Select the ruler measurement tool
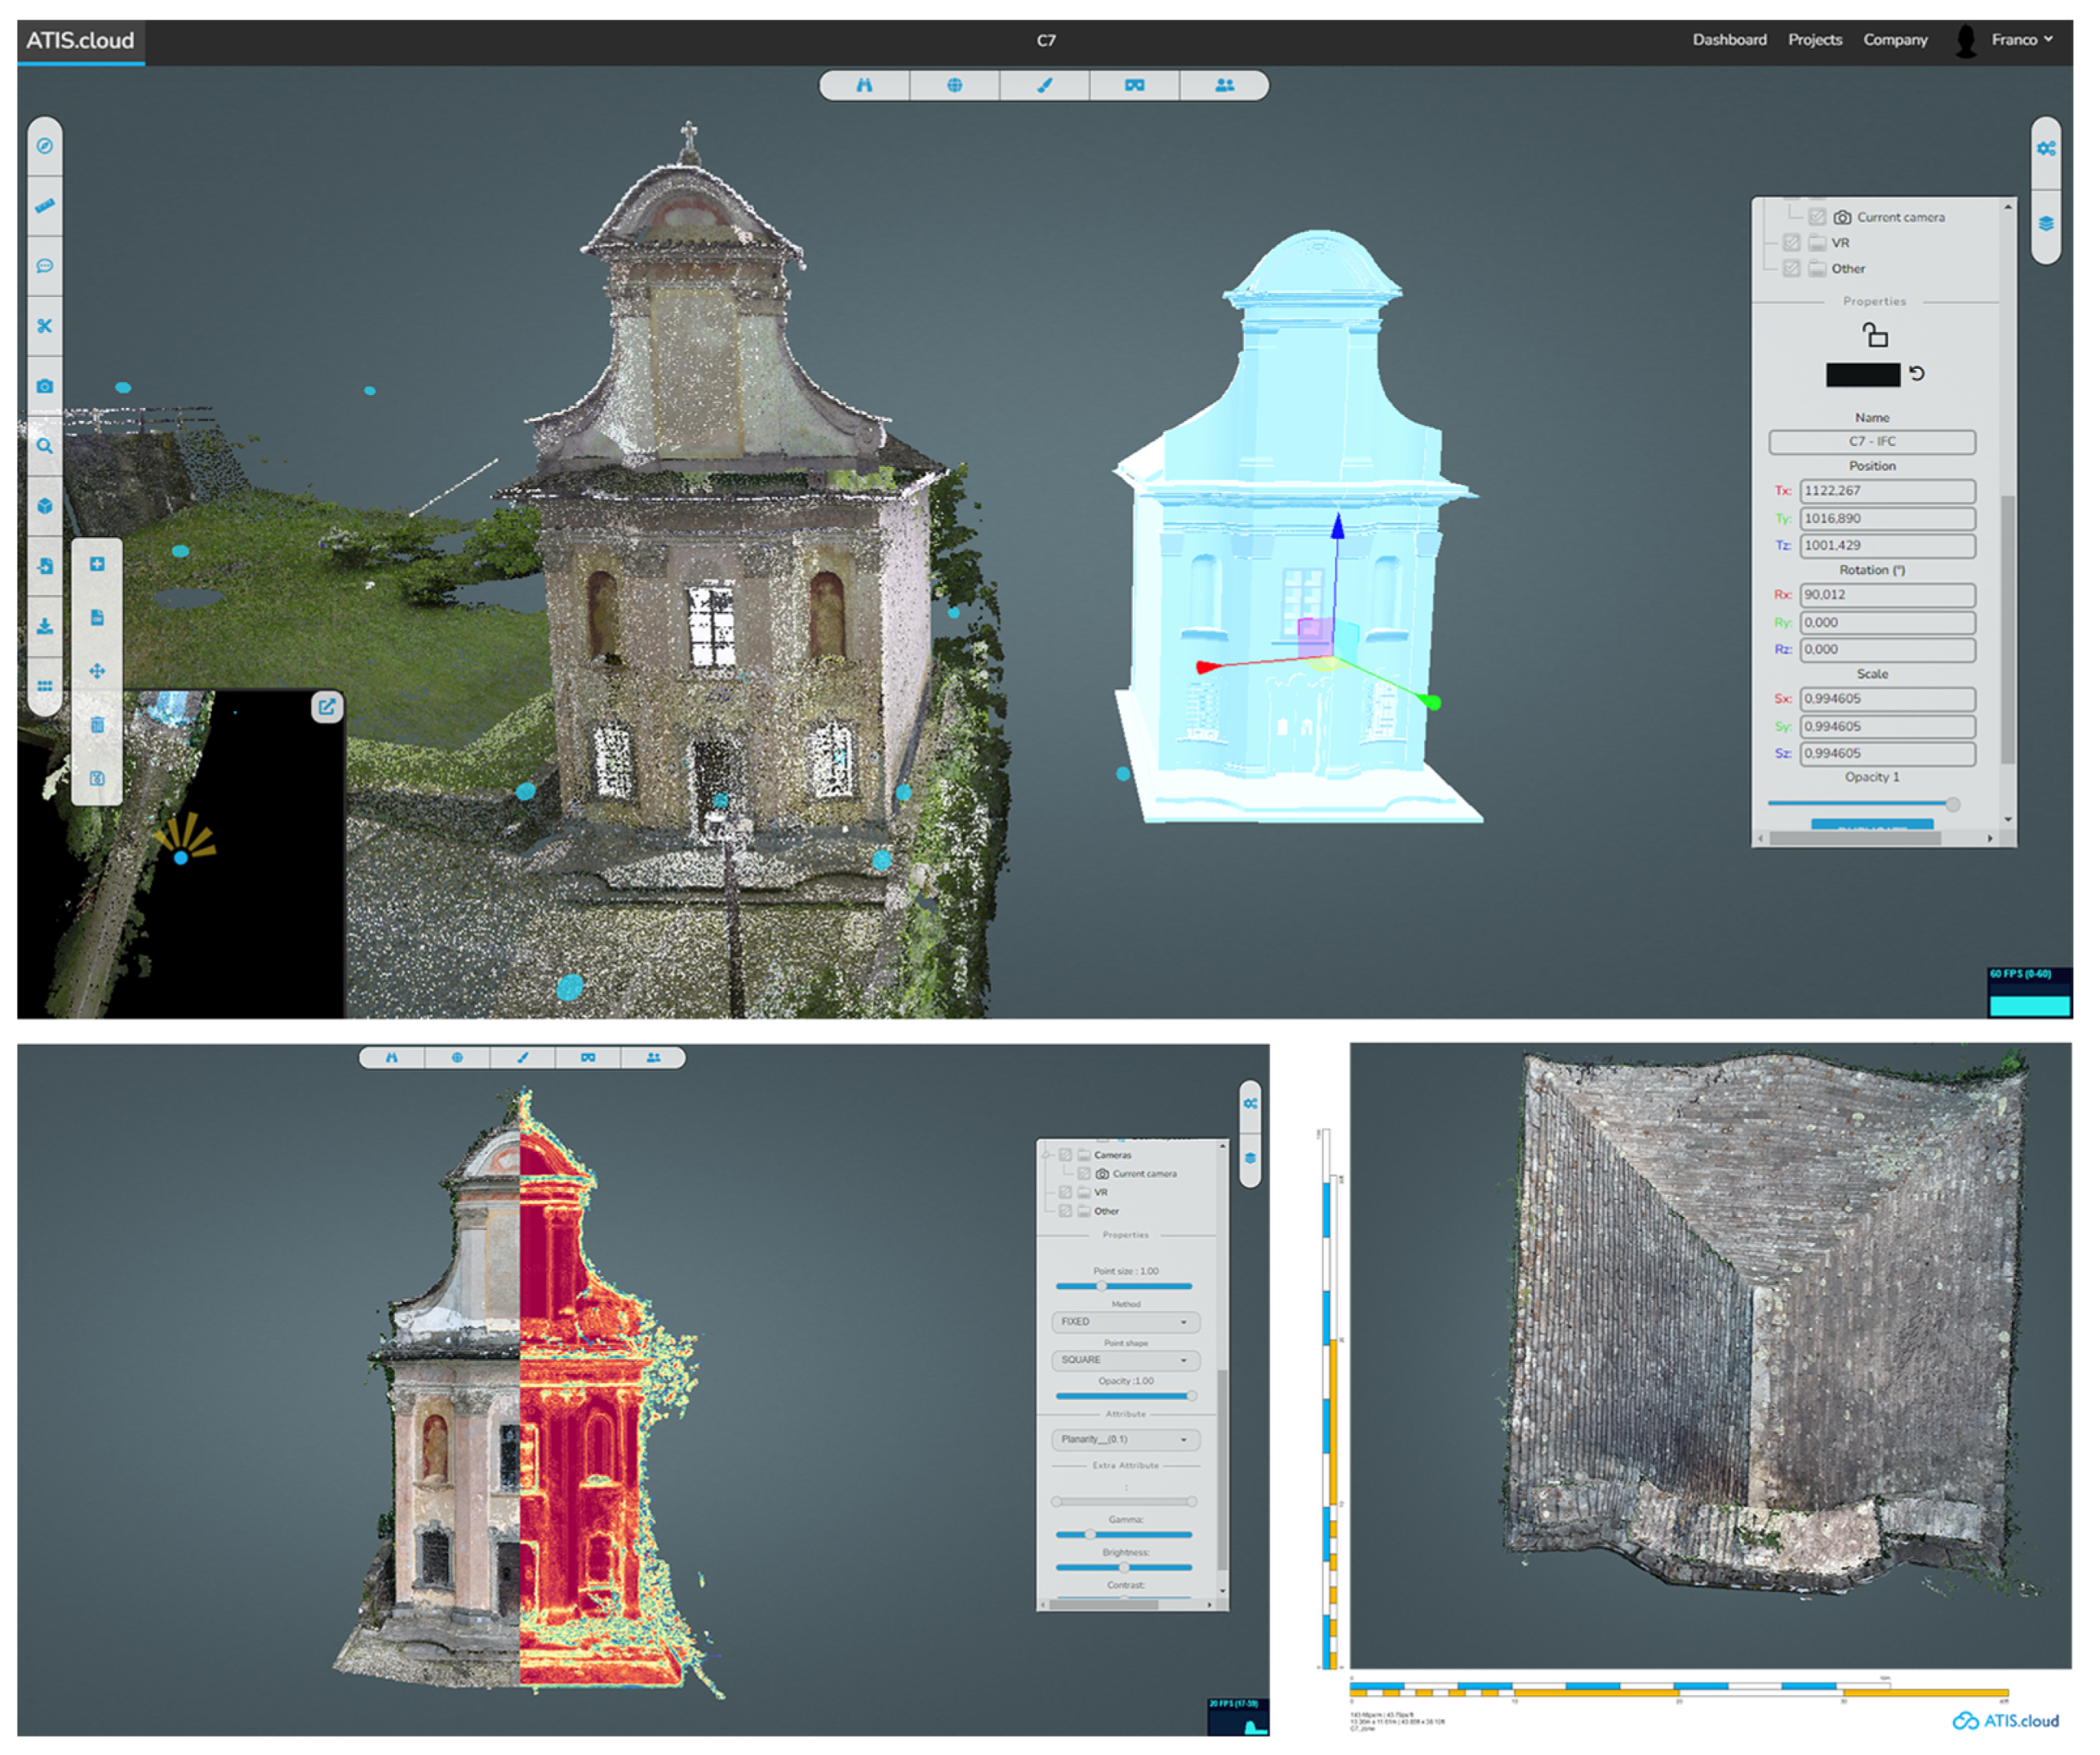The width and height of the screenshot is (2100, 1755). pos(45,207)
